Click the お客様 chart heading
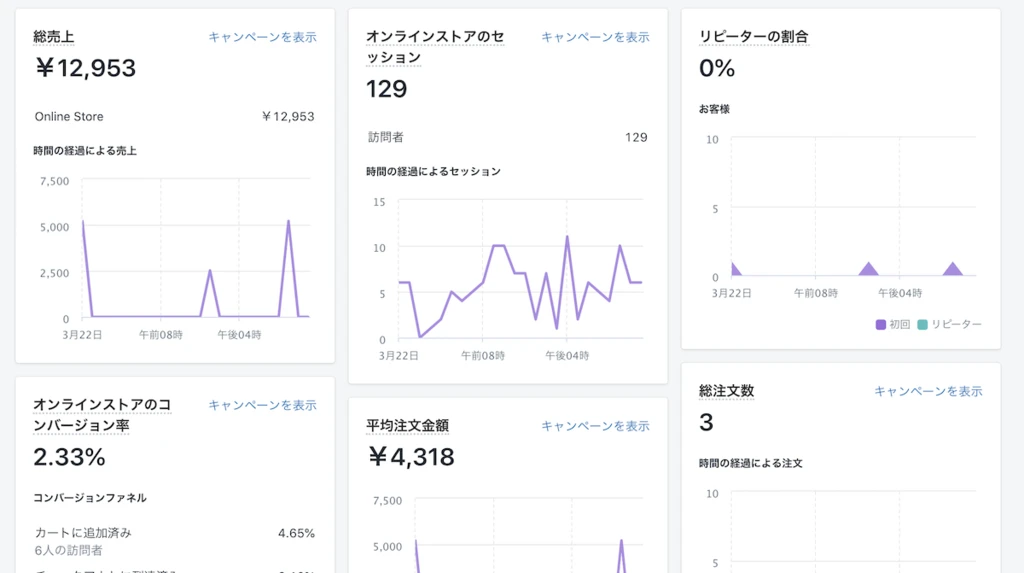Screen dimensions: 1024x573 tap(714, 109)
